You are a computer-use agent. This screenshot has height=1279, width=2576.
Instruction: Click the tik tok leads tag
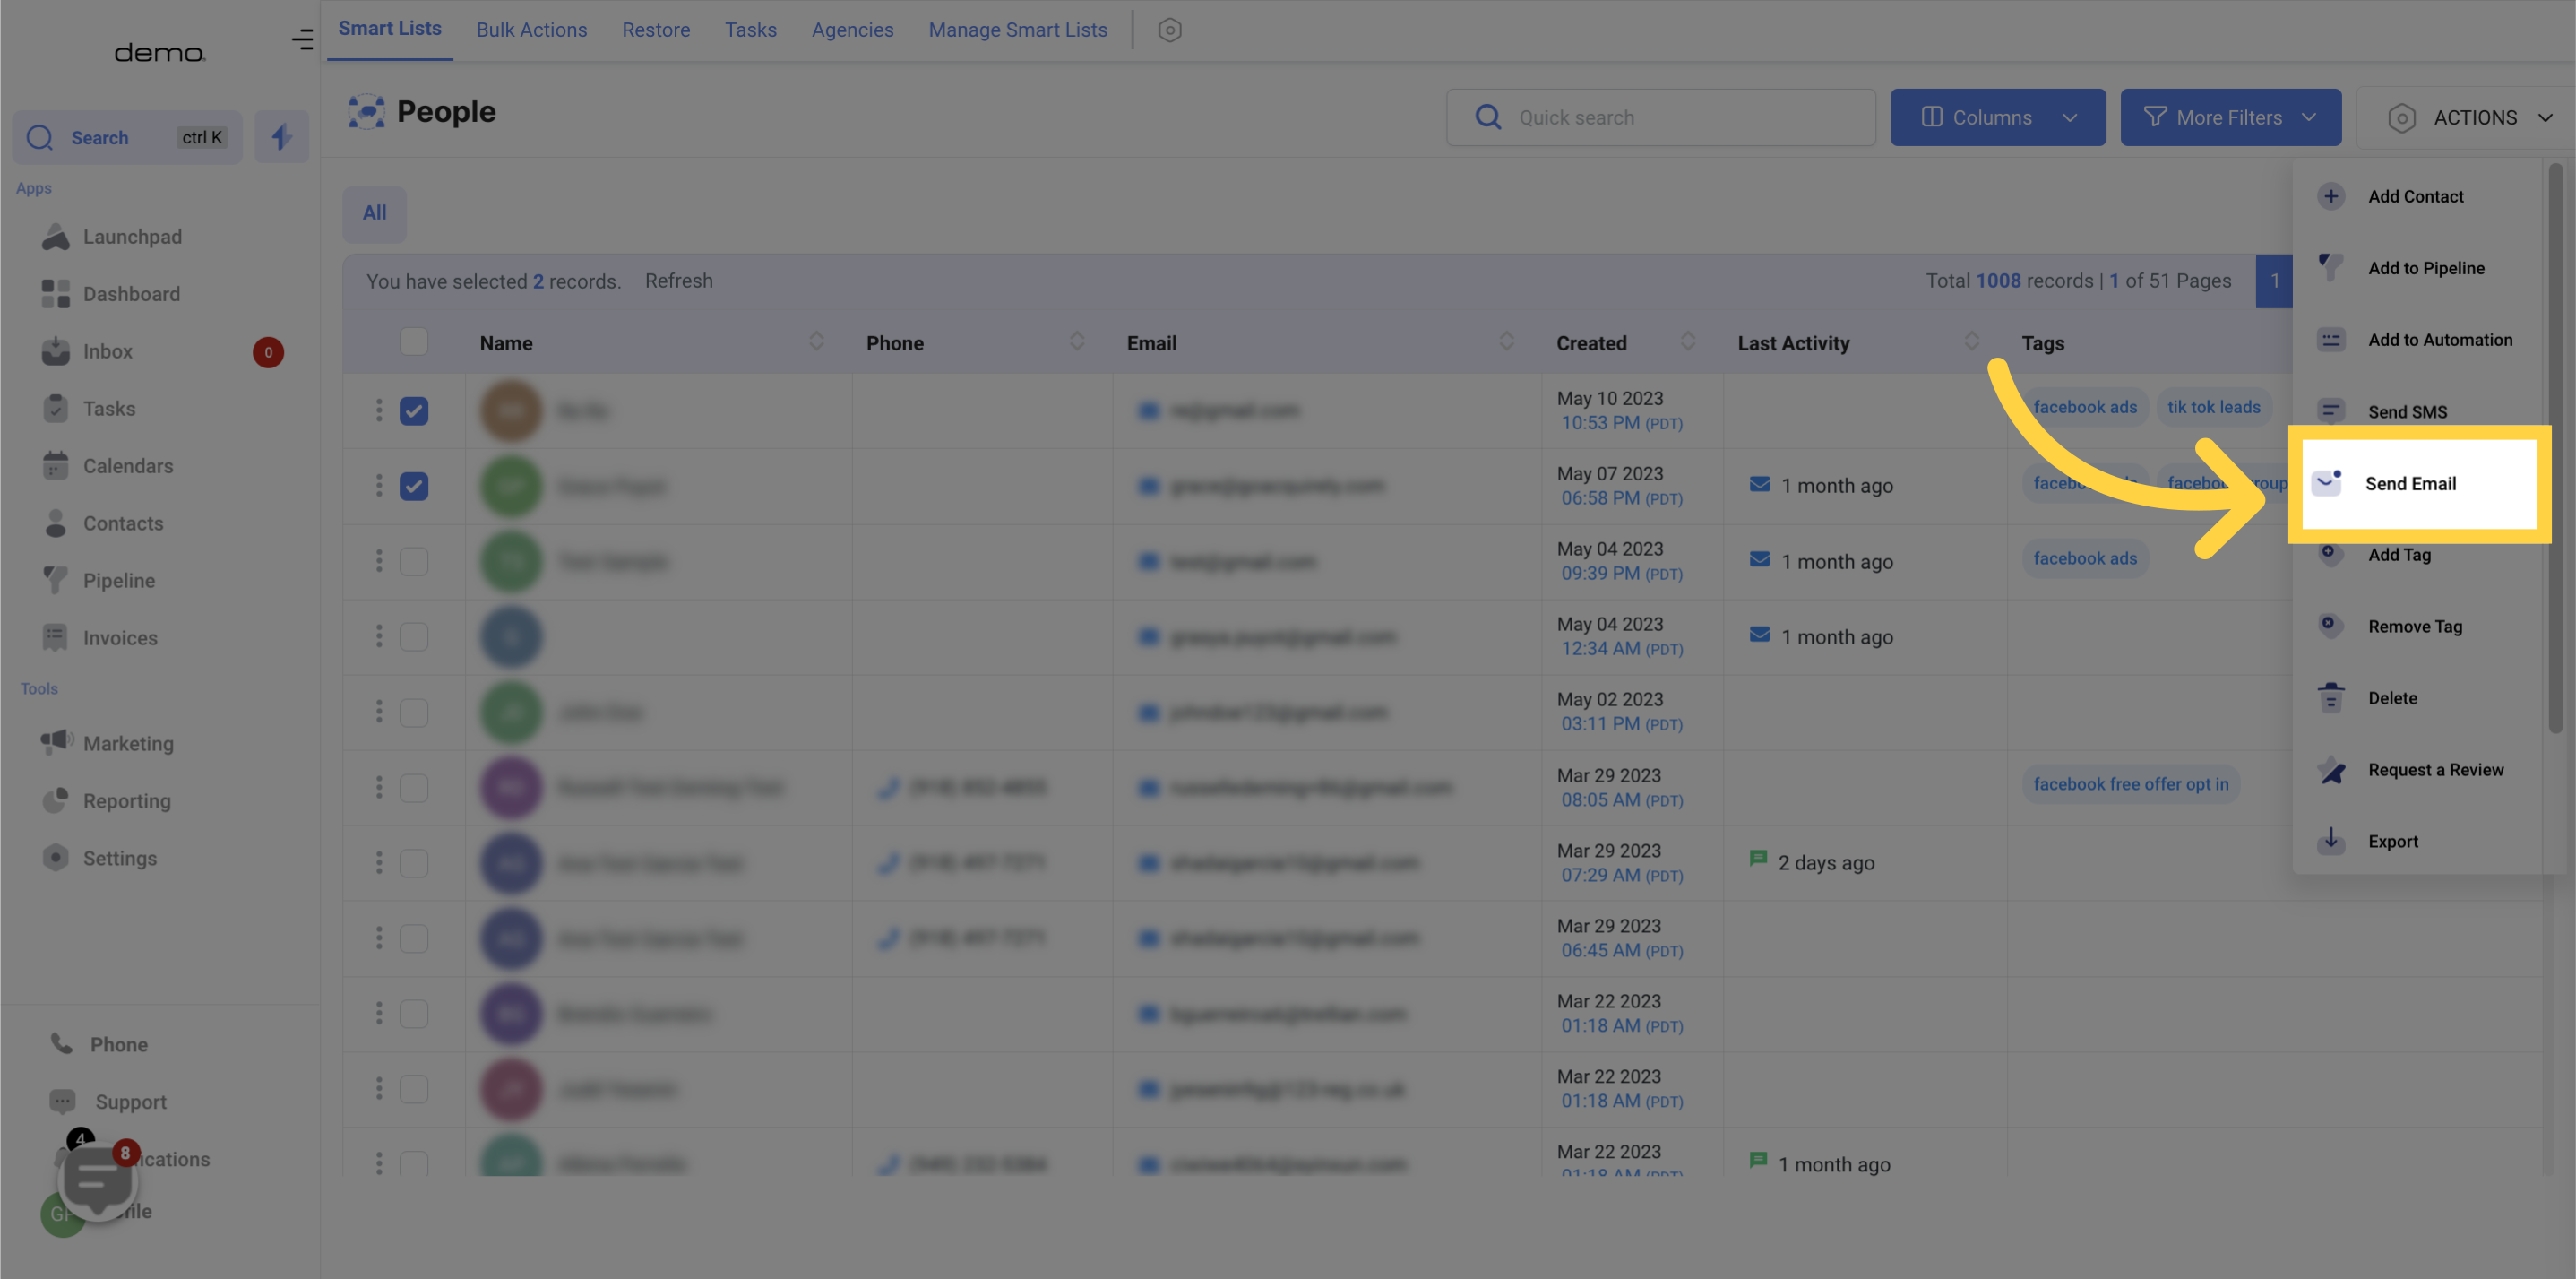(x=2213, y=407)
